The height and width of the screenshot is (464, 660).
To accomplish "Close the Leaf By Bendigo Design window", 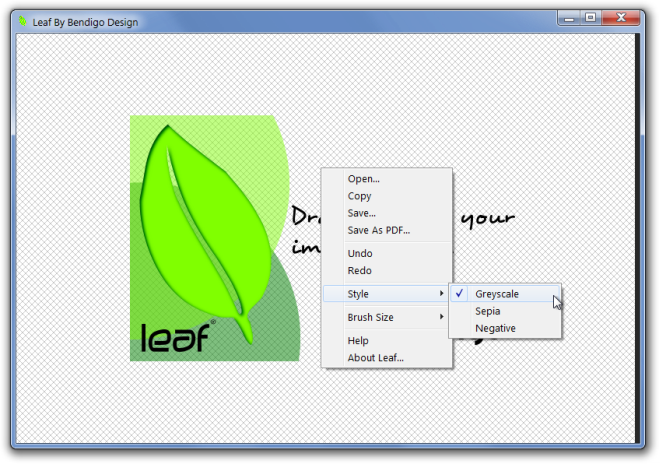I will pos(626,18).
